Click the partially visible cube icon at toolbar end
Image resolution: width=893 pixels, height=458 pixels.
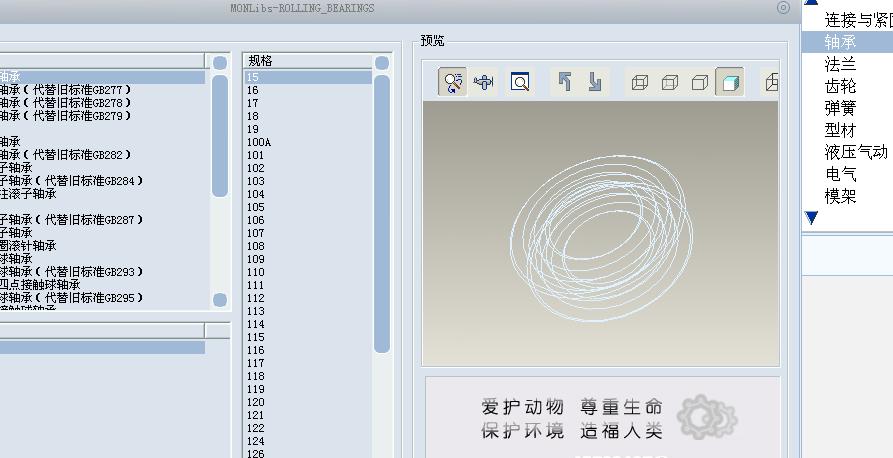pos(771,83)
